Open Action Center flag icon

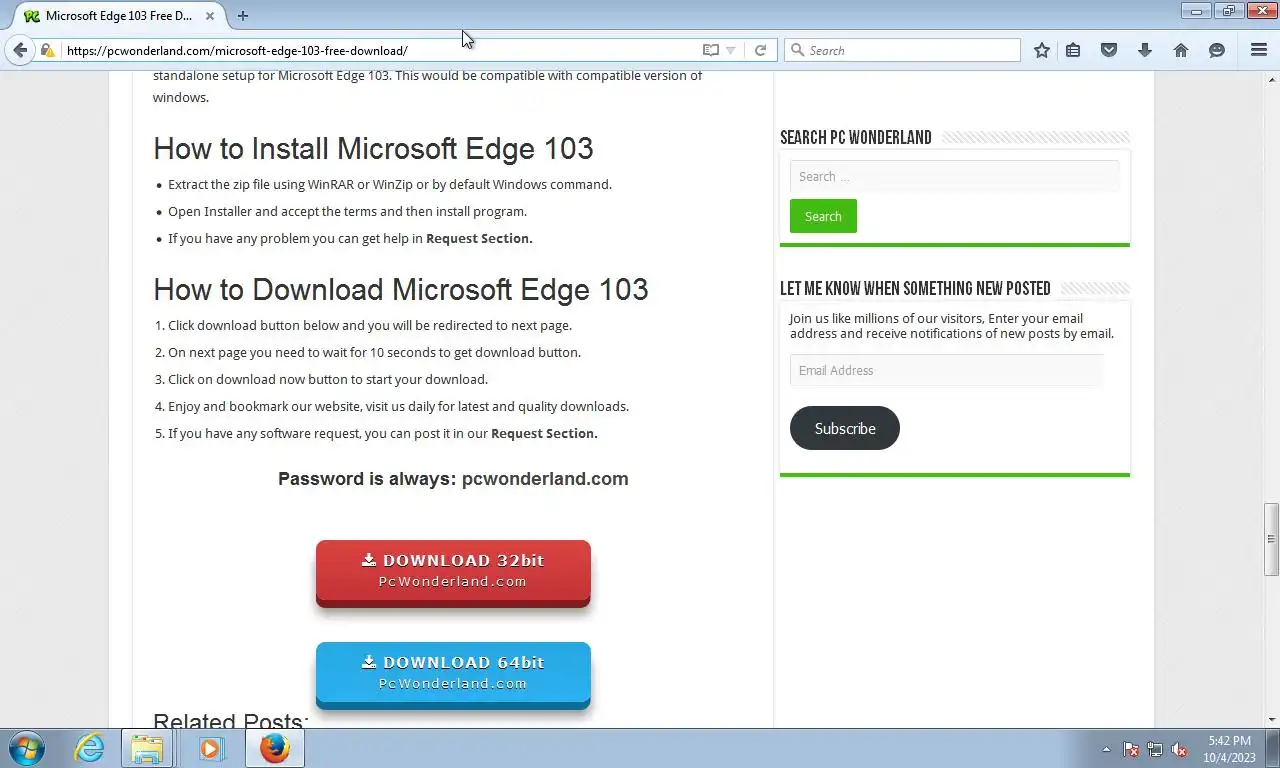click(1131, 749)
